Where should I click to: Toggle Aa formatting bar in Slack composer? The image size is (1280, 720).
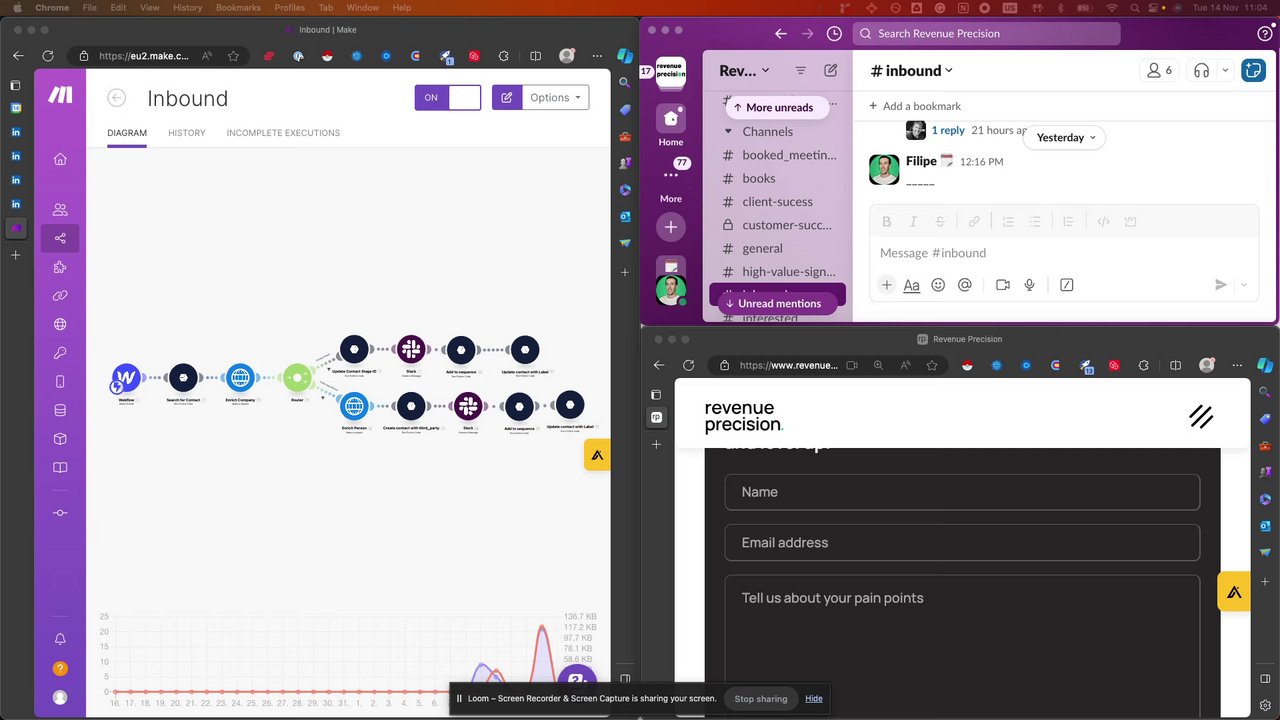click(x=912, y=285)
